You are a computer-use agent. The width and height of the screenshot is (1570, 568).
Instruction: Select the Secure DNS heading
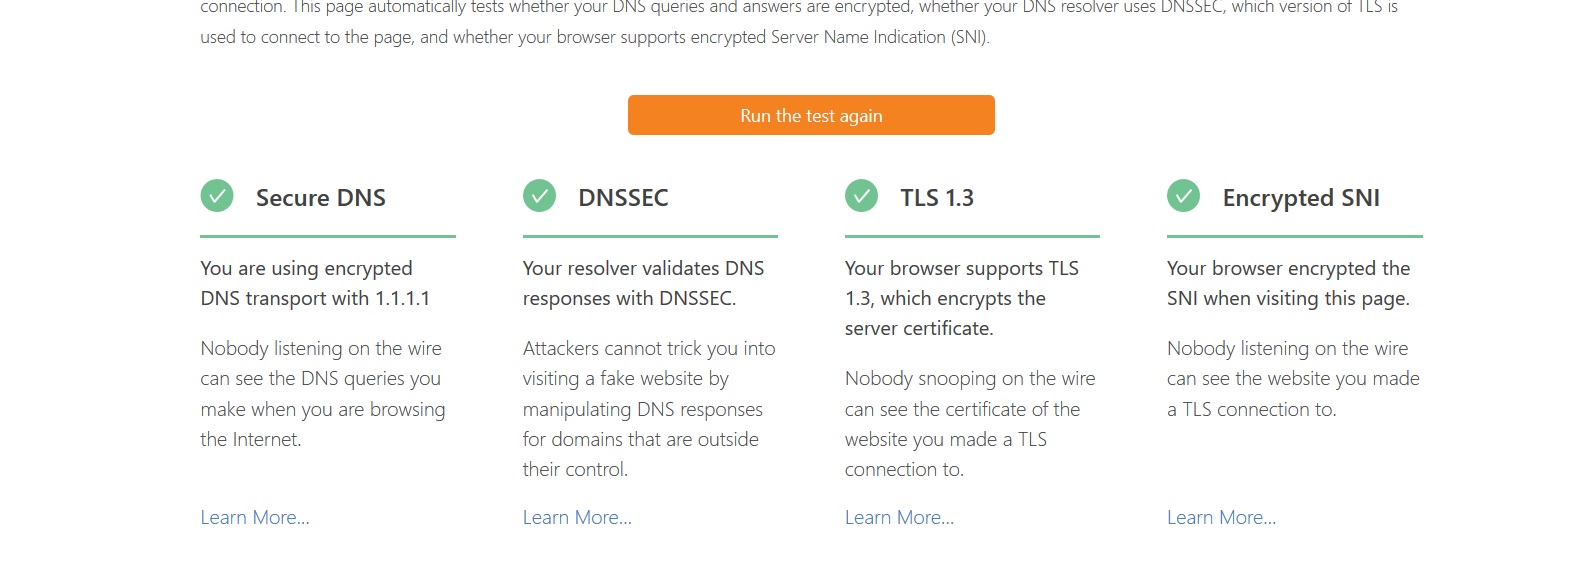(321, 198)
